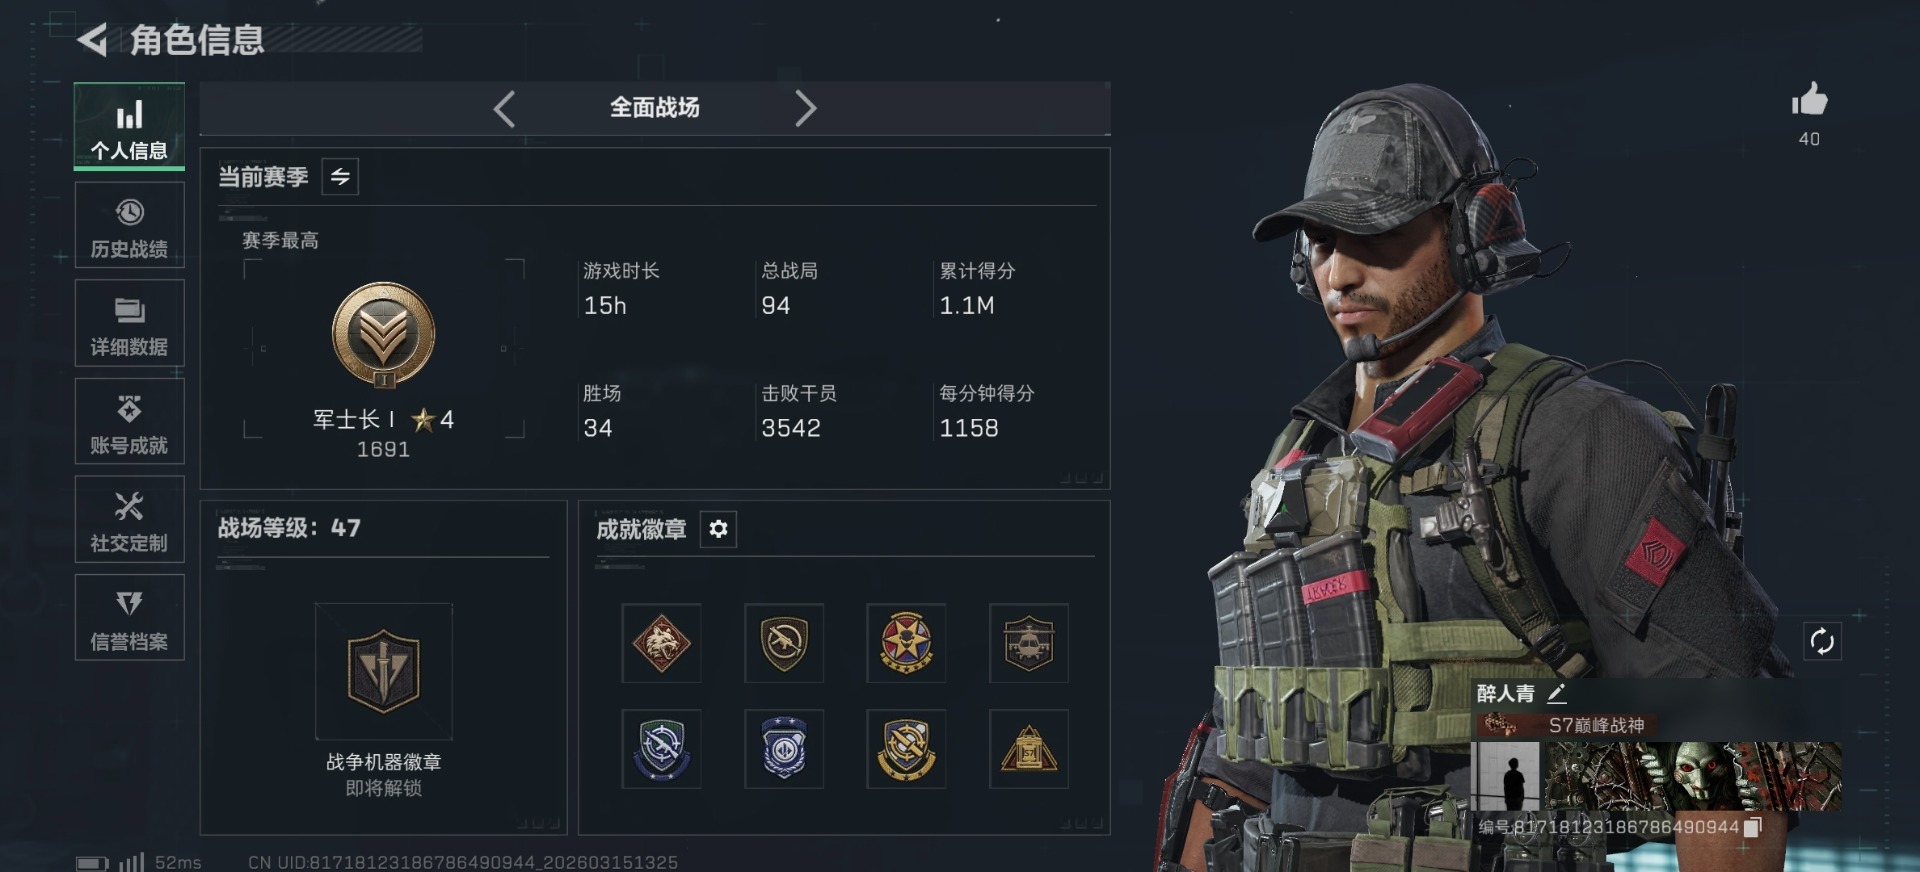Open 账号成就 achievements section
1920x872 pixels.
pyautogui.click(x=129, y=421)
